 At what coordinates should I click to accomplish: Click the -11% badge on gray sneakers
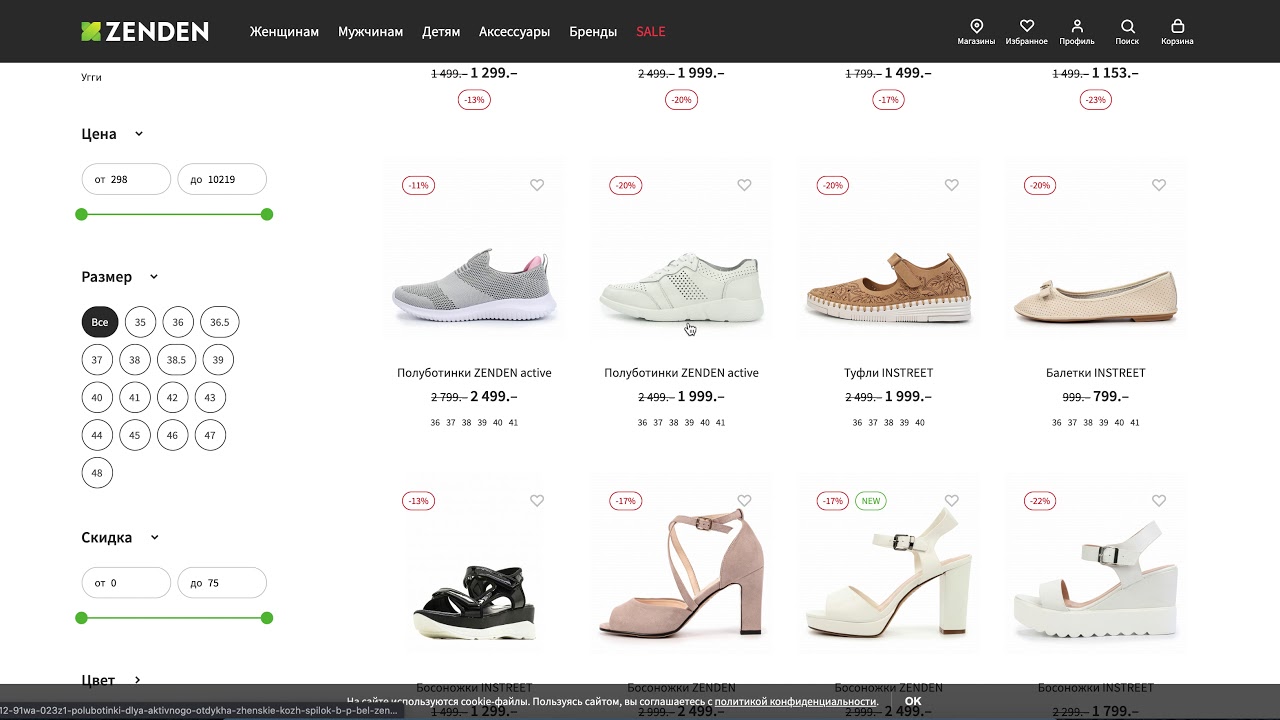(418, 185)
